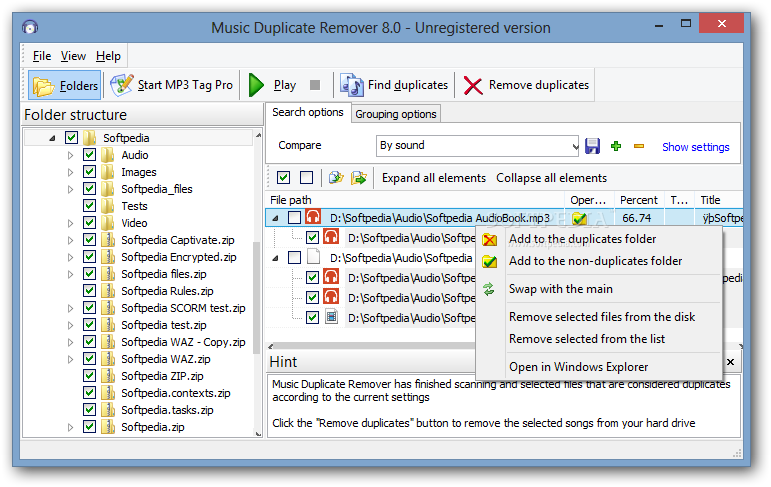Click Find duplicates in the toolbar
This screenshot has width=771, height=487.
pos(394,85)
